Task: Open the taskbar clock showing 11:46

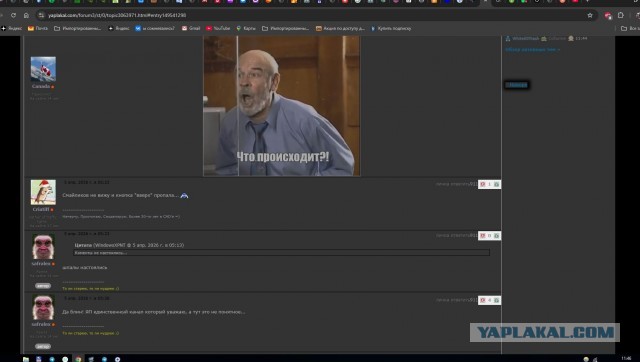Action: point(626,358)
